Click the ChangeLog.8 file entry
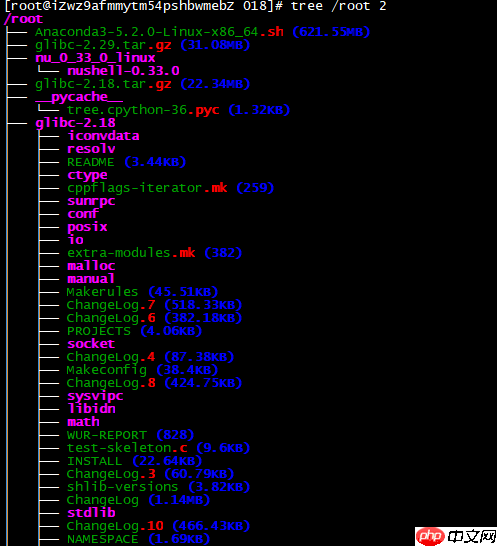497x546 pixels. pos(111,383)
